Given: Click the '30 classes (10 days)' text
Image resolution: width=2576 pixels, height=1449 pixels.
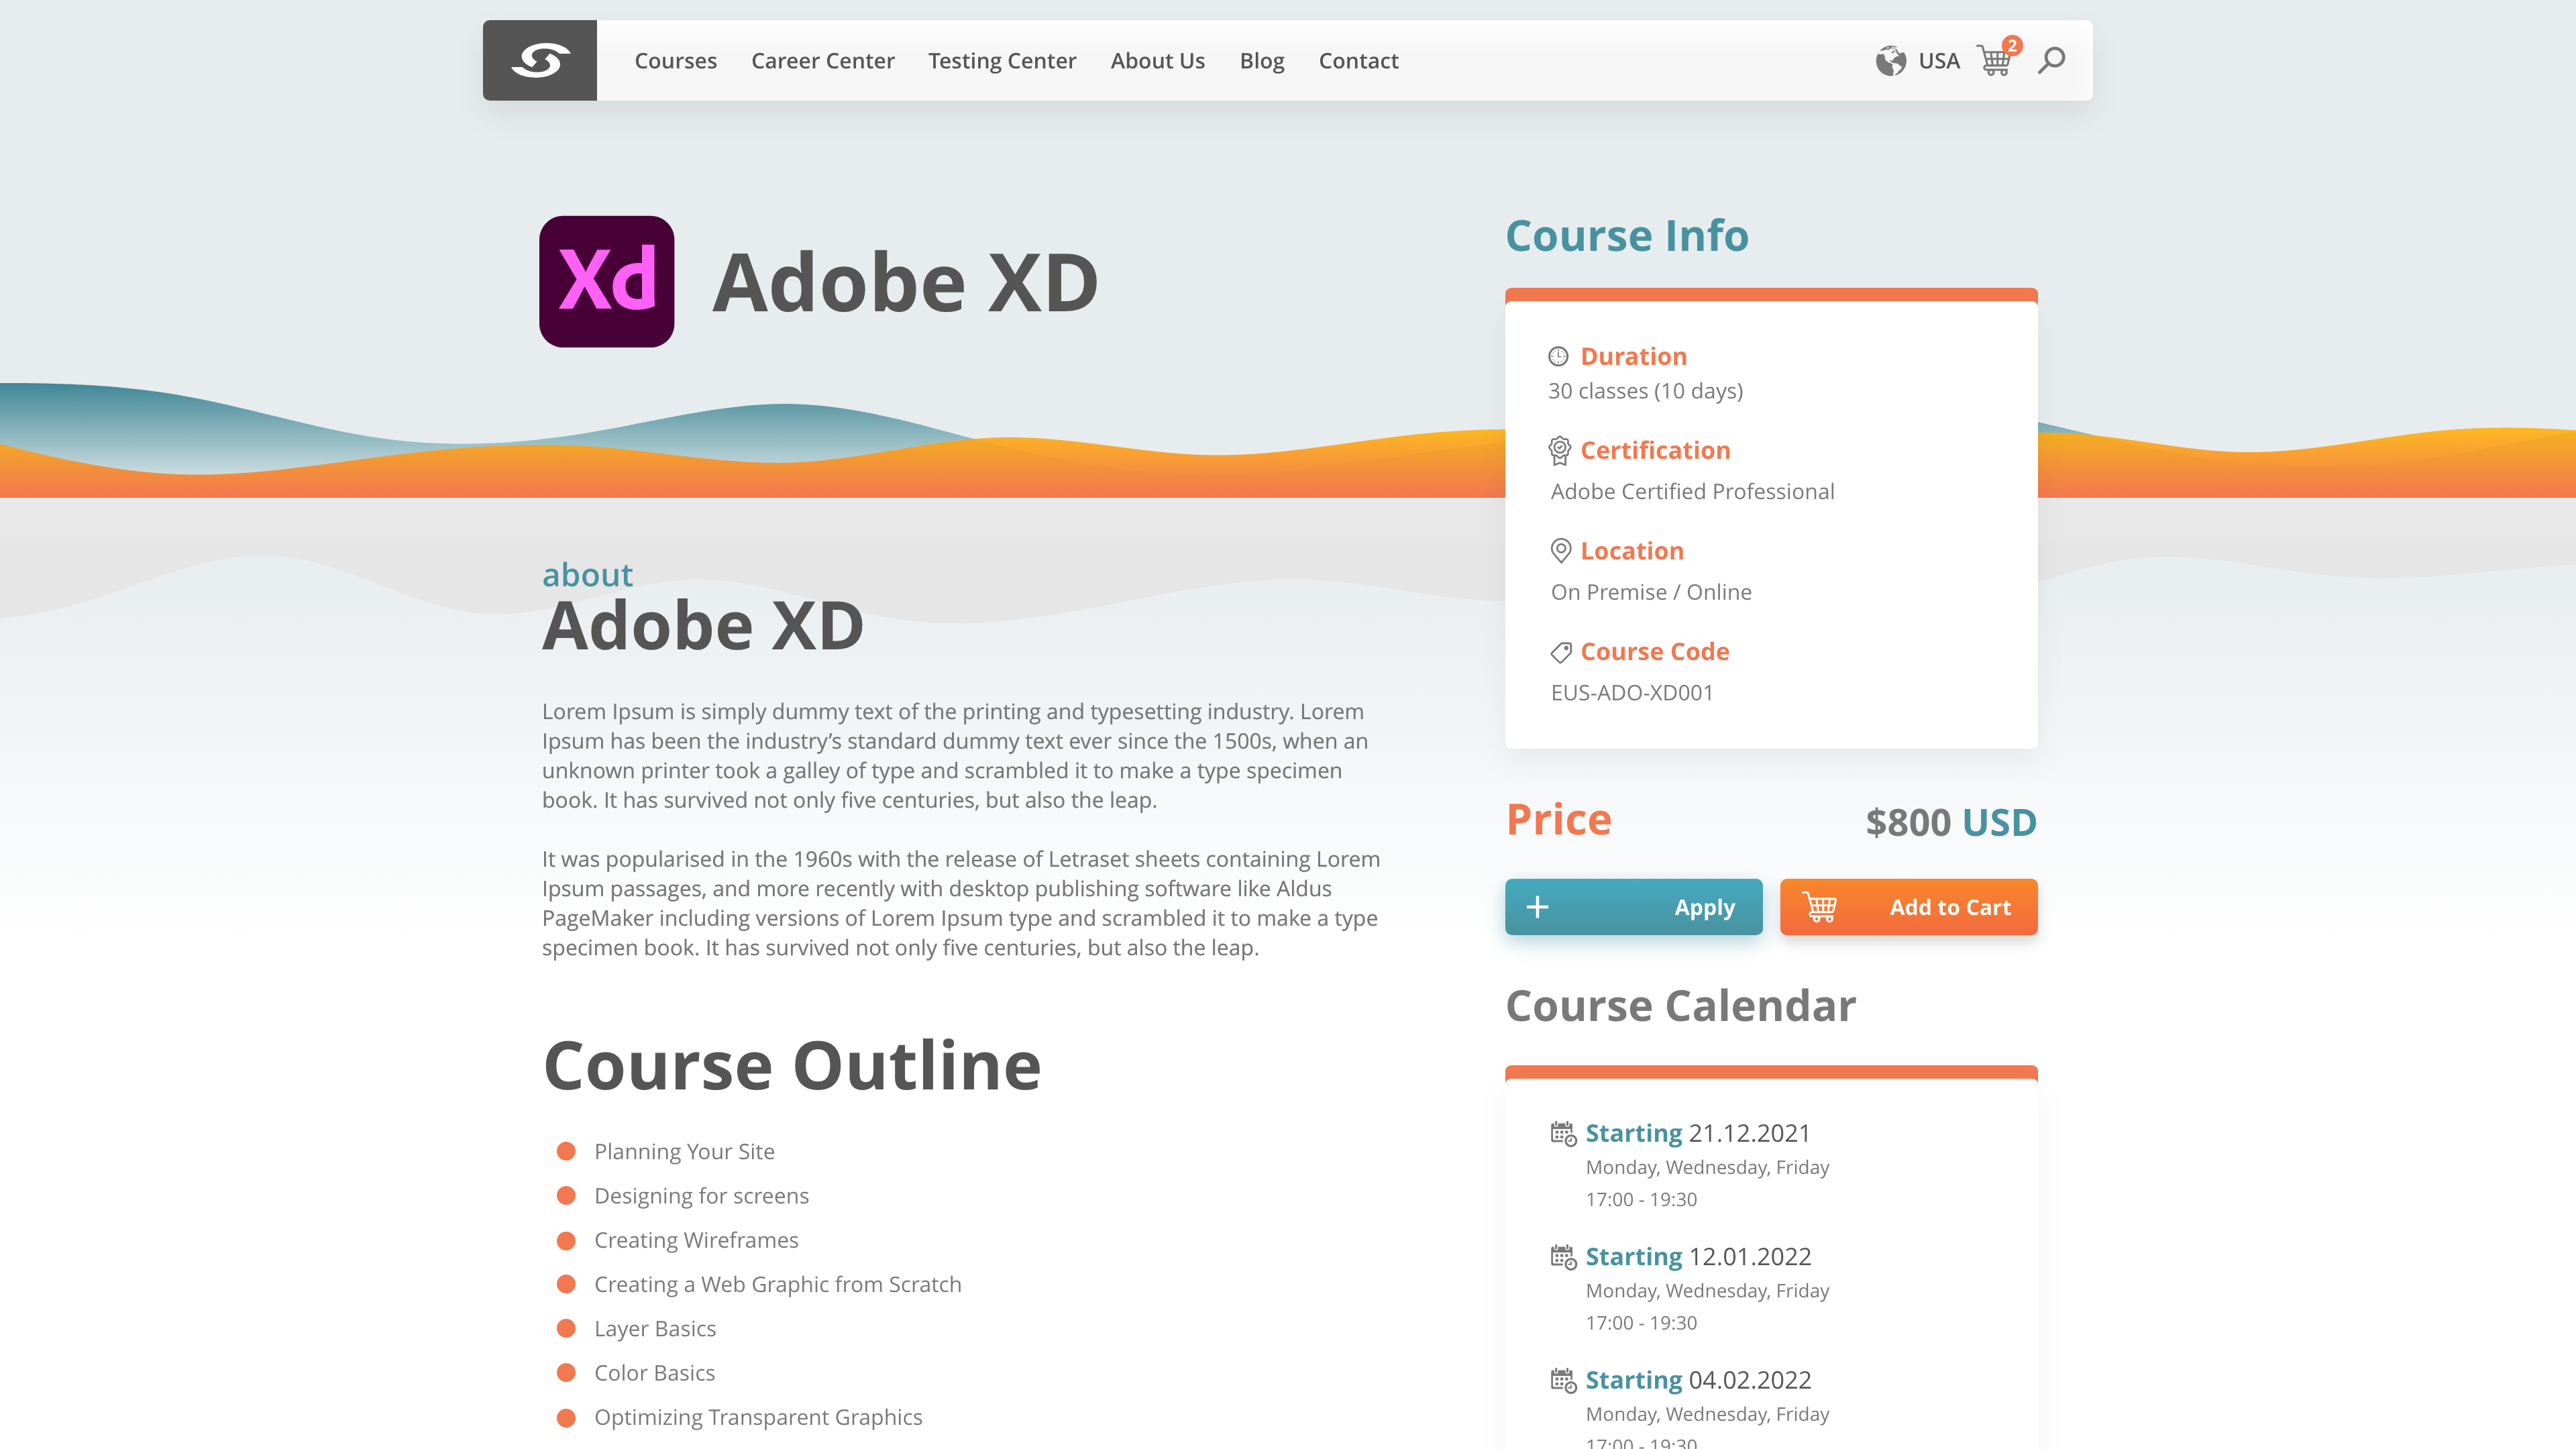Looking at the screenshot, I should coord(1645,391).
